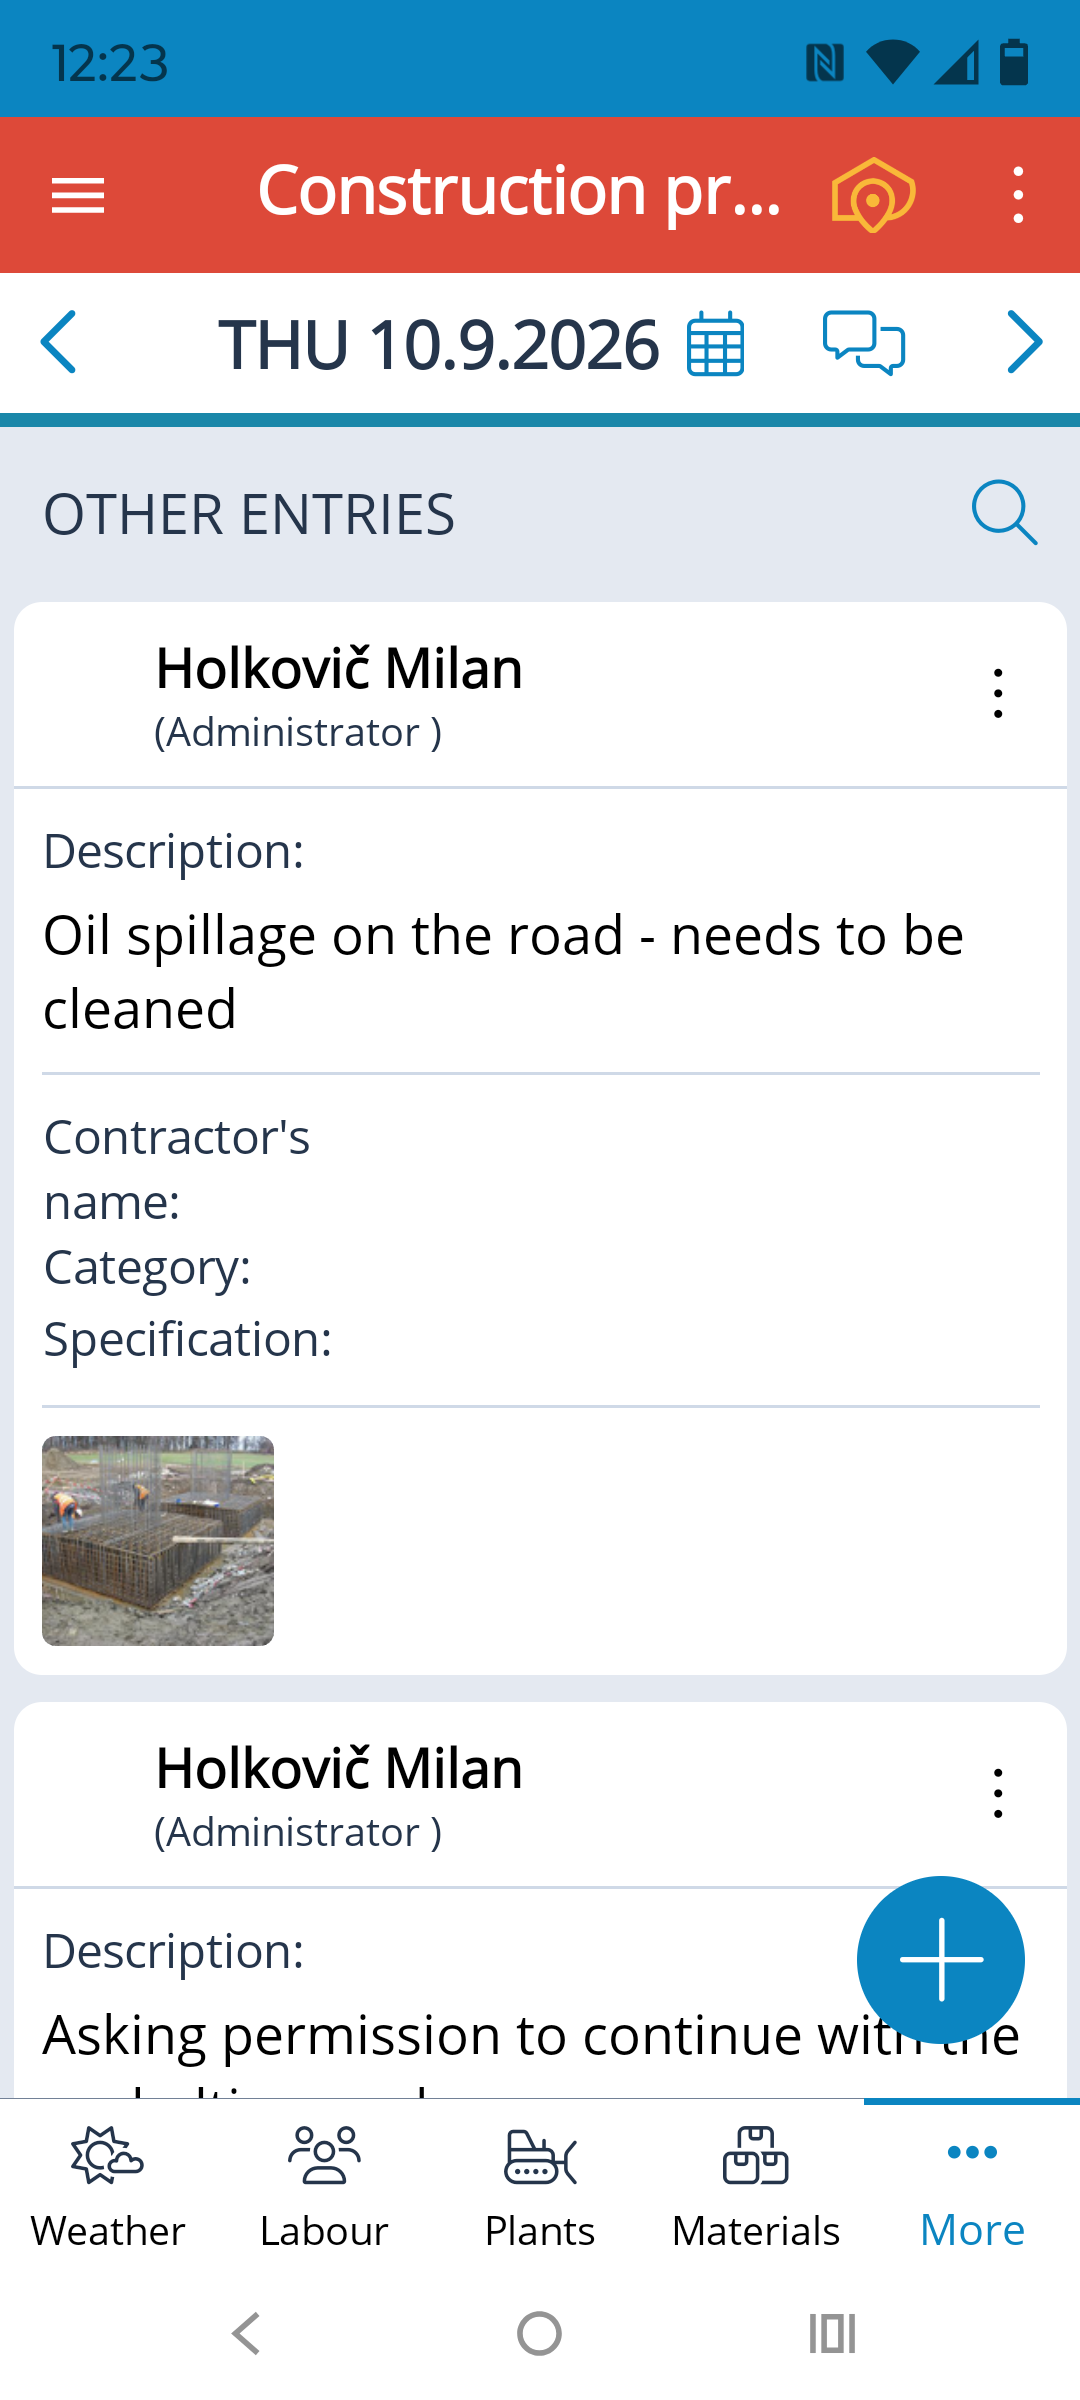Open options menu for permission request entry

coord(998,1794)
